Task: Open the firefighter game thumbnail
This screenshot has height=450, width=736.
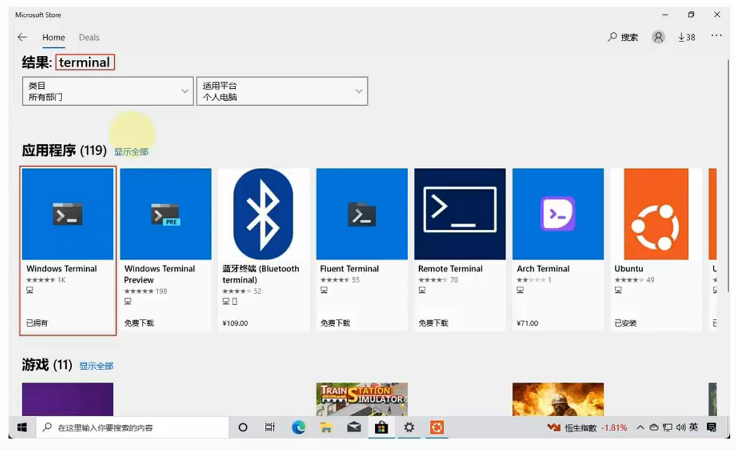Action: [x=558, y=399]
